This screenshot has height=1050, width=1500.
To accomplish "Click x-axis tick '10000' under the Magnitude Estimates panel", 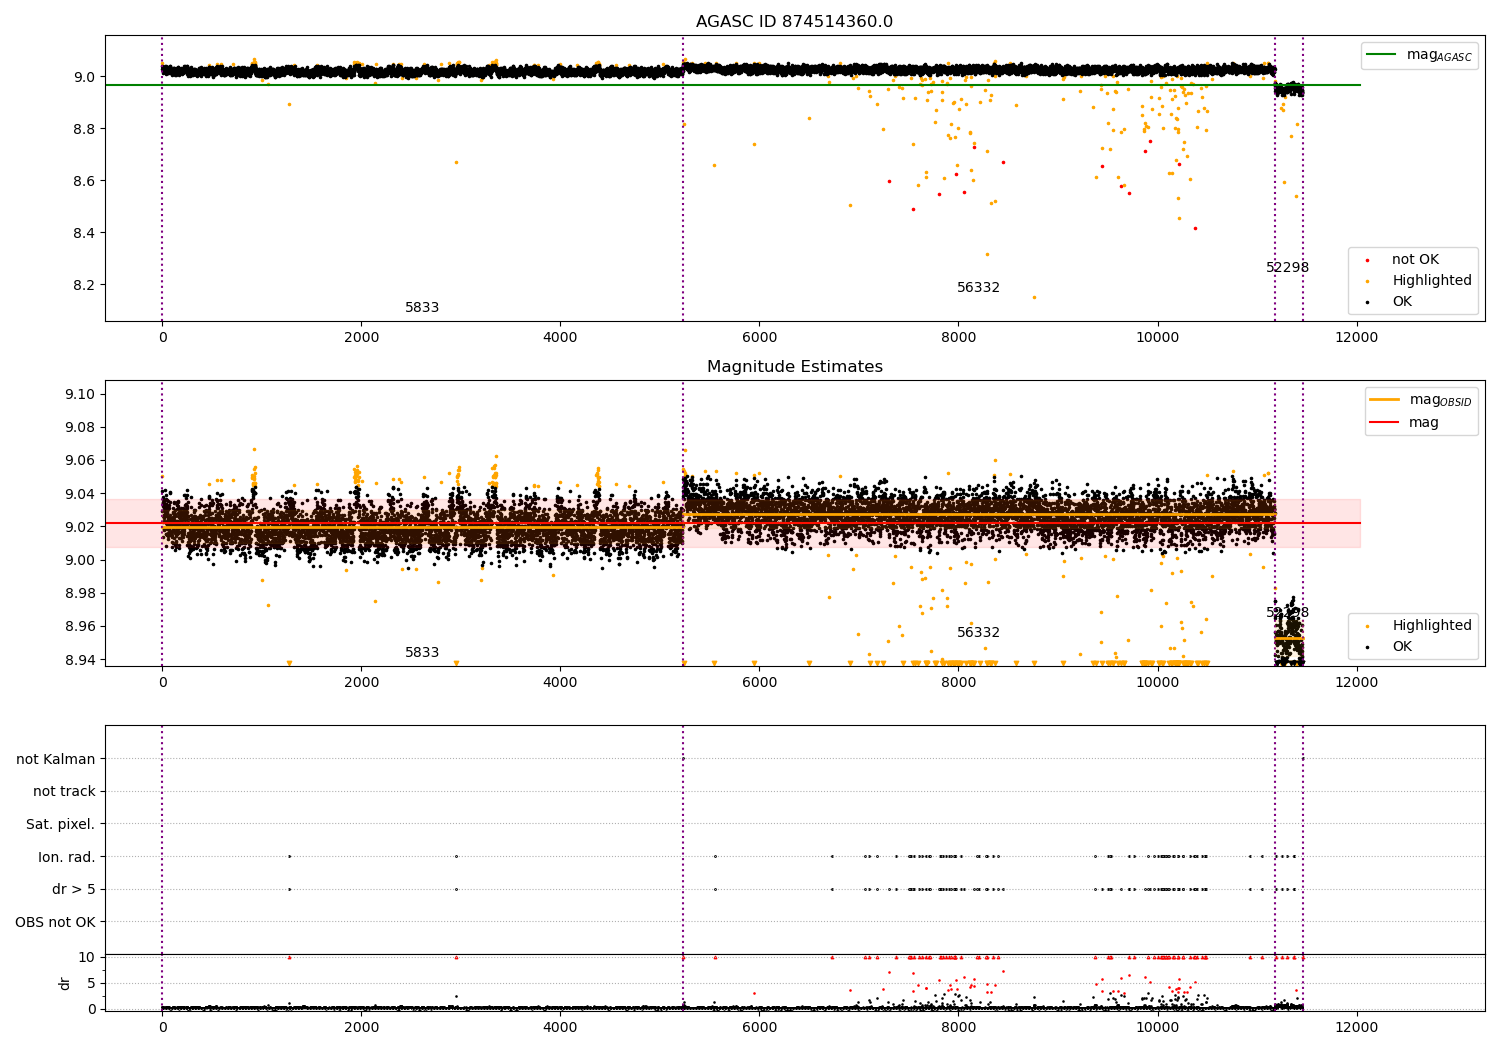I will tap(1157, 682).
